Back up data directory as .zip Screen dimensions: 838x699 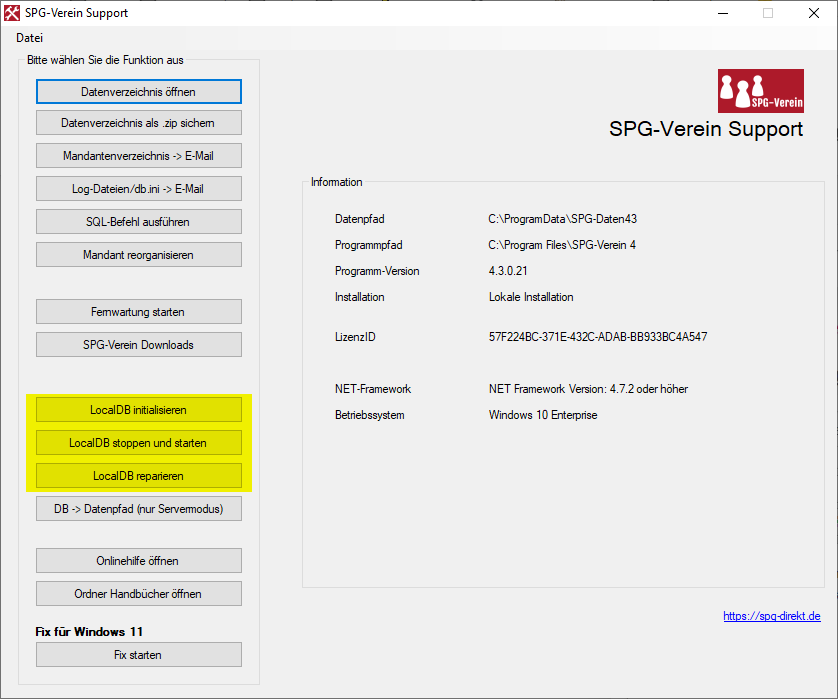click(138, 123)
